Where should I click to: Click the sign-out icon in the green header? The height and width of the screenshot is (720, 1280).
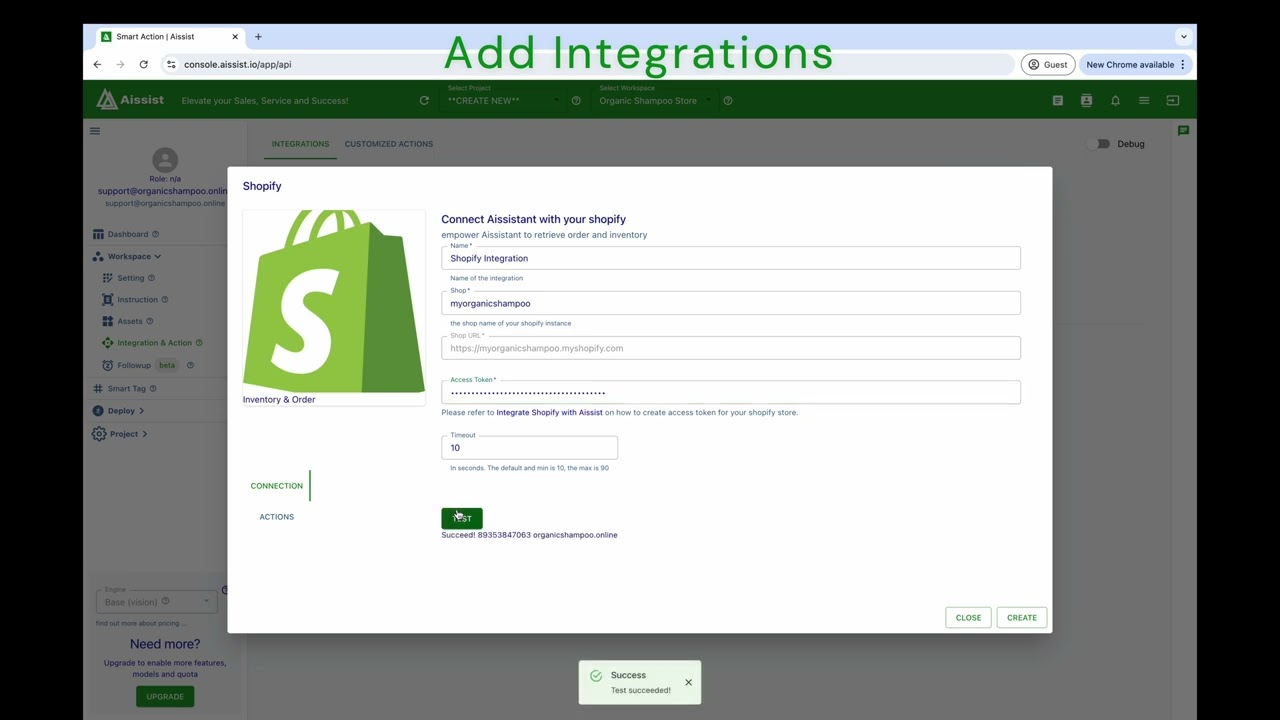click(1172, 100)
